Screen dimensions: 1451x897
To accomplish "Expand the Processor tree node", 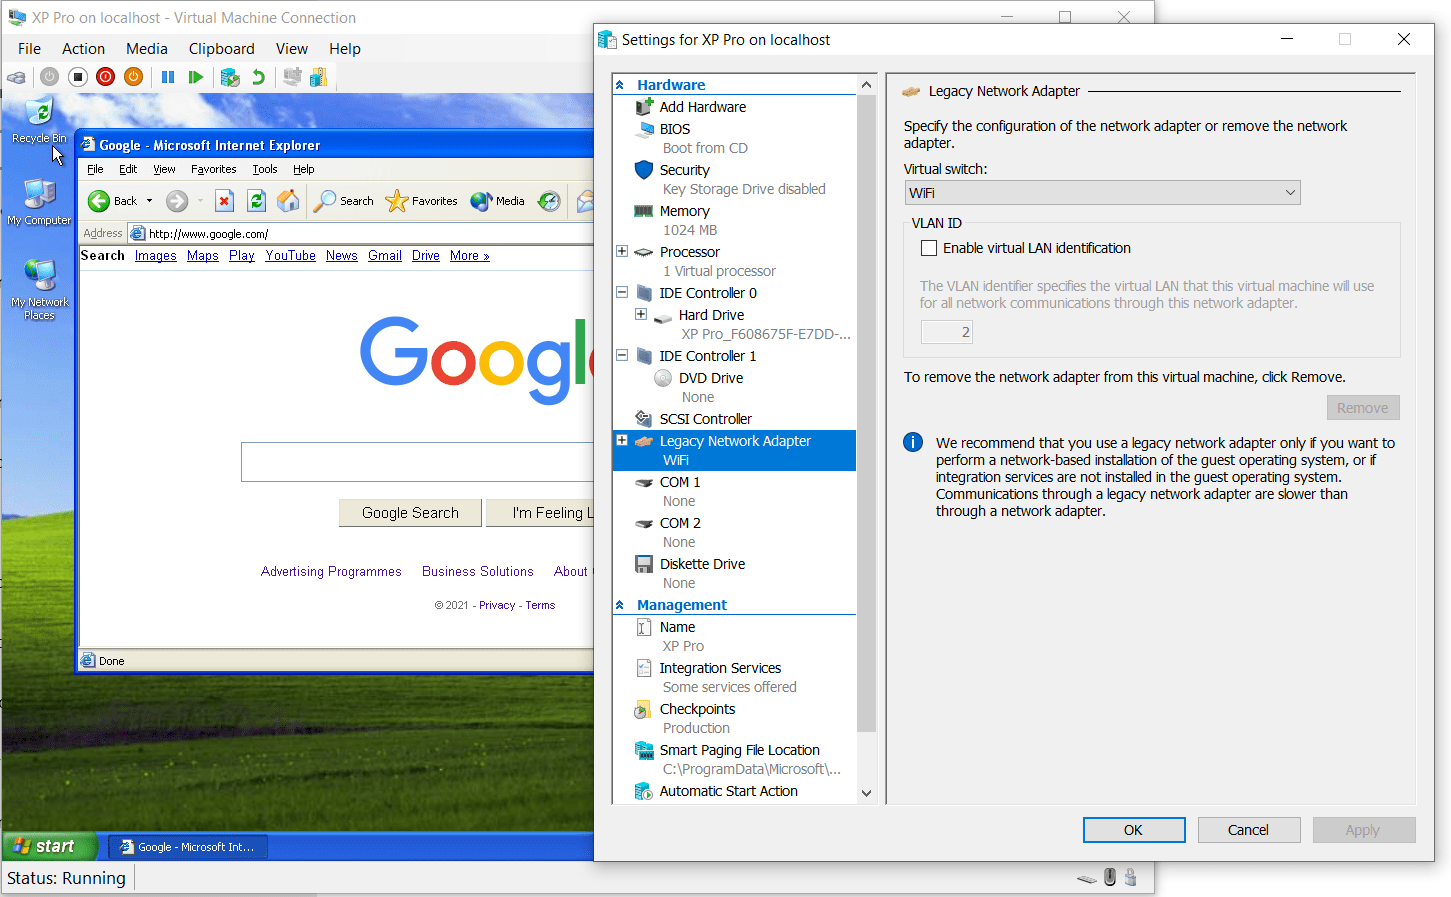I will [620, 251].
